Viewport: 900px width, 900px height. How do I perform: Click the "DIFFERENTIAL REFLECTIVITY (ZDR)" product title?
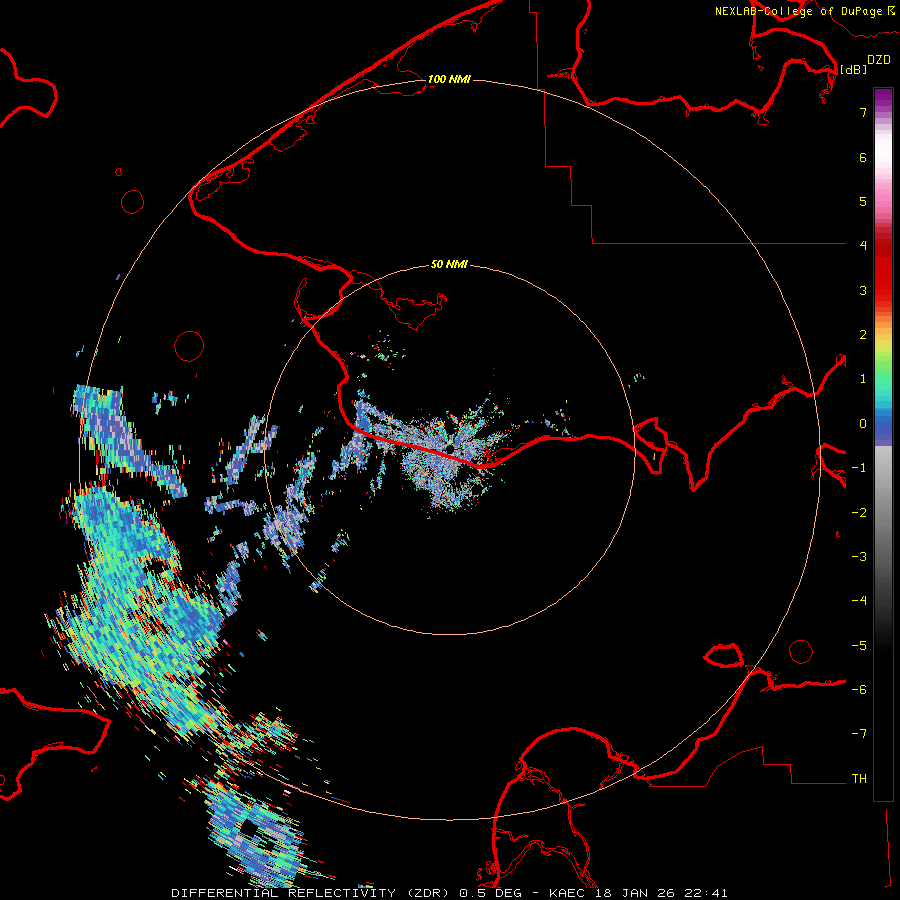[x=313, y=893]
